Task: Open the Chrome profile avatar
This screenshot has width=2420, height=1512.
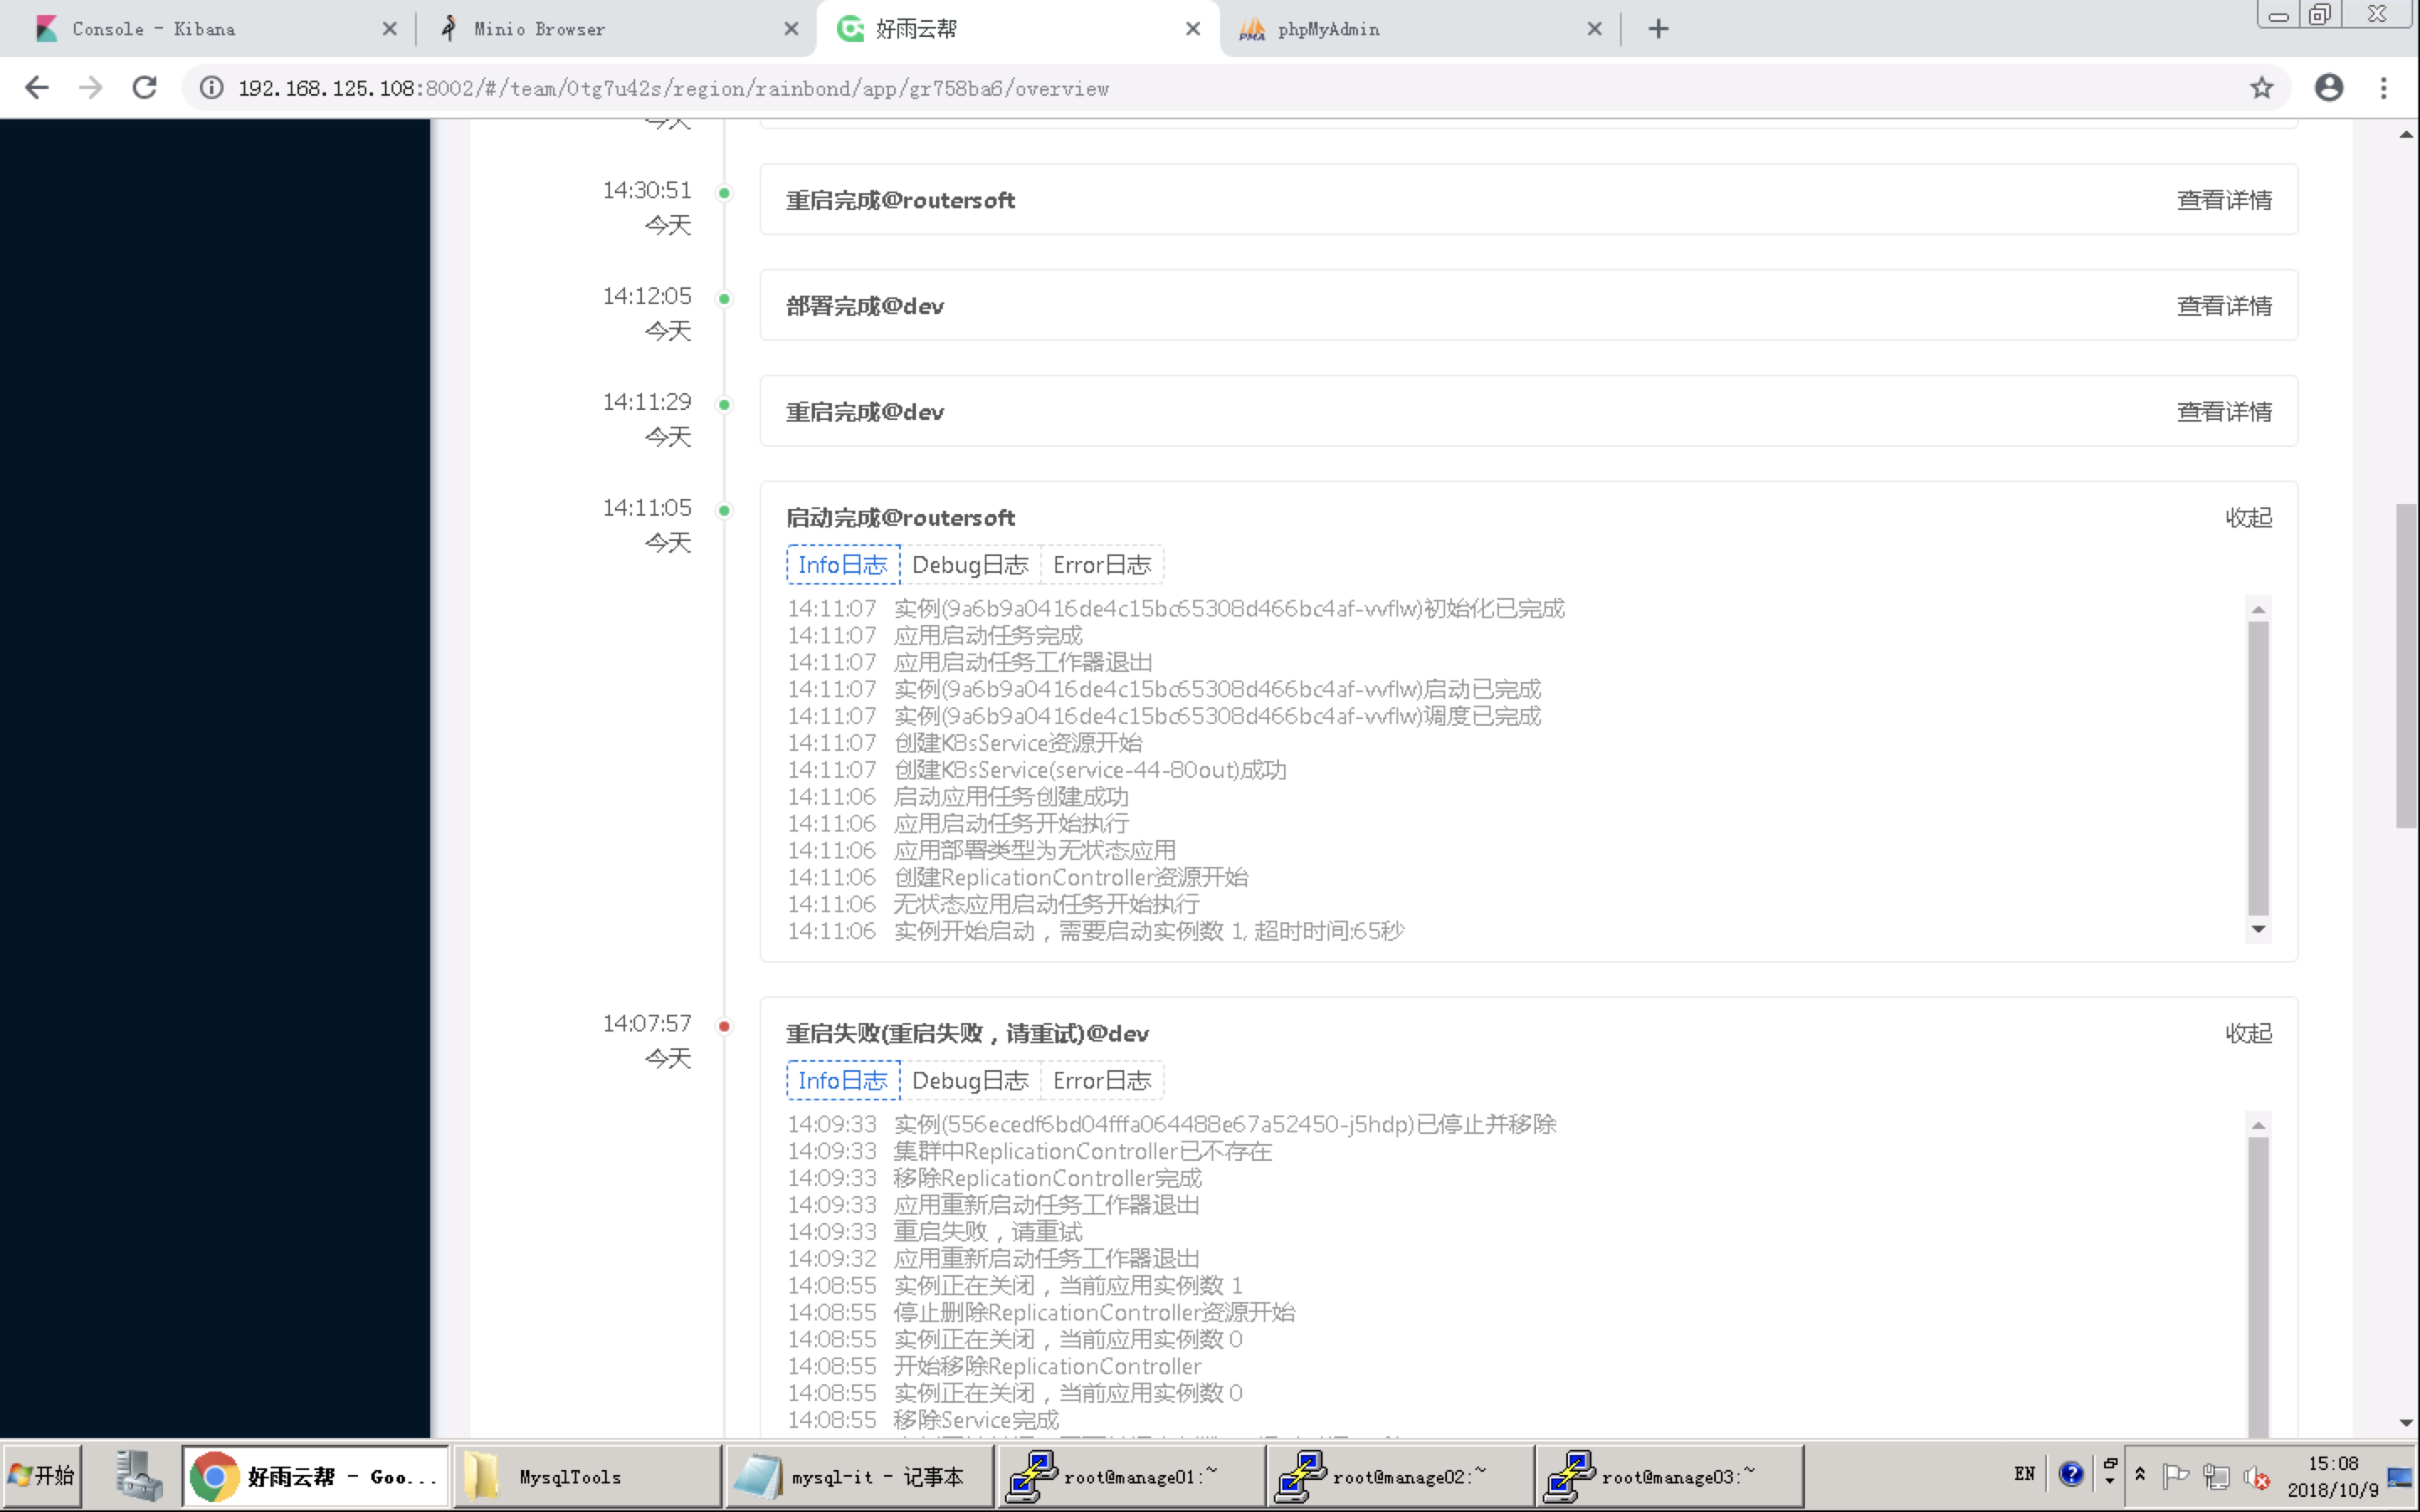Action: 2329,87
